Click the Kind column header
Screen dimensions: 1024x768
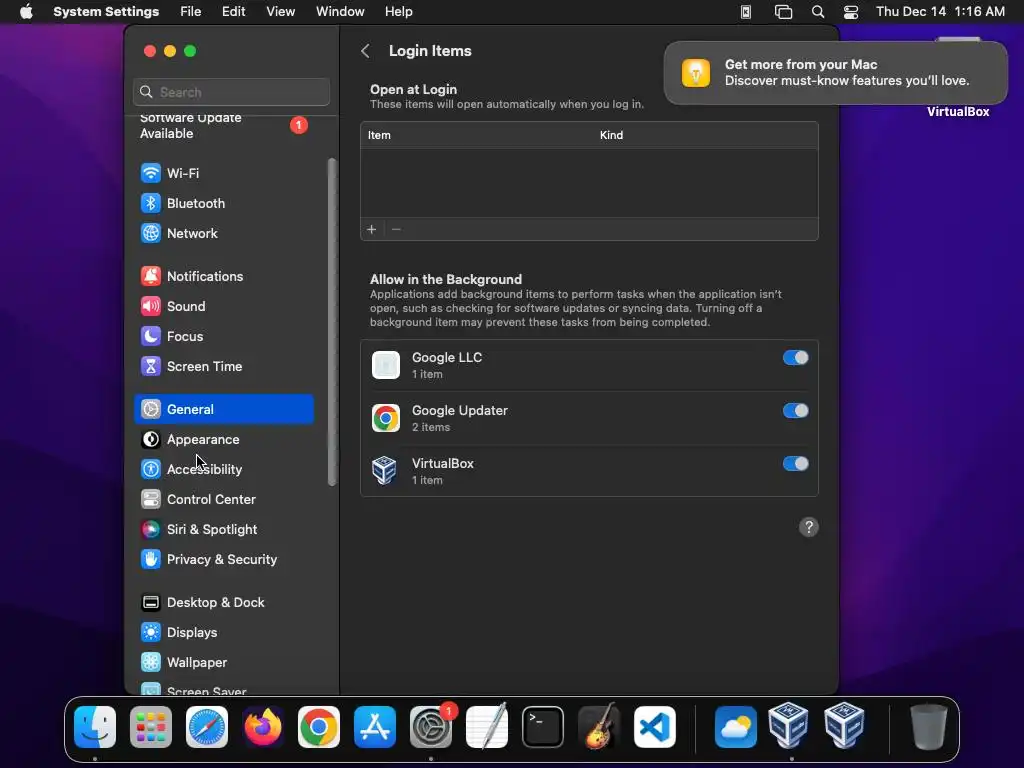[x=611, y=135]
